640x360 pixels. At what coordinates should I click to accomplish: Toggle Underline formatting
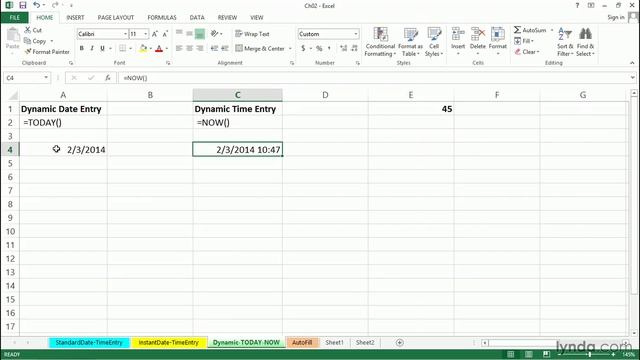tap(102, 49)
